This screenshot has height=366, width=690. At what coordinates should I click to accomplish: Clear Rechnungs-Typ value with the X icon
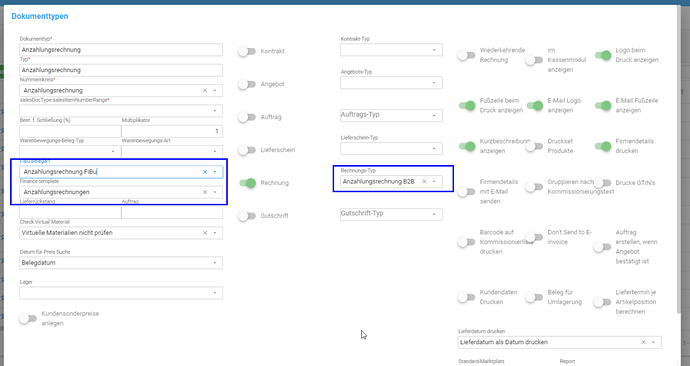click(x=424, y=181)
